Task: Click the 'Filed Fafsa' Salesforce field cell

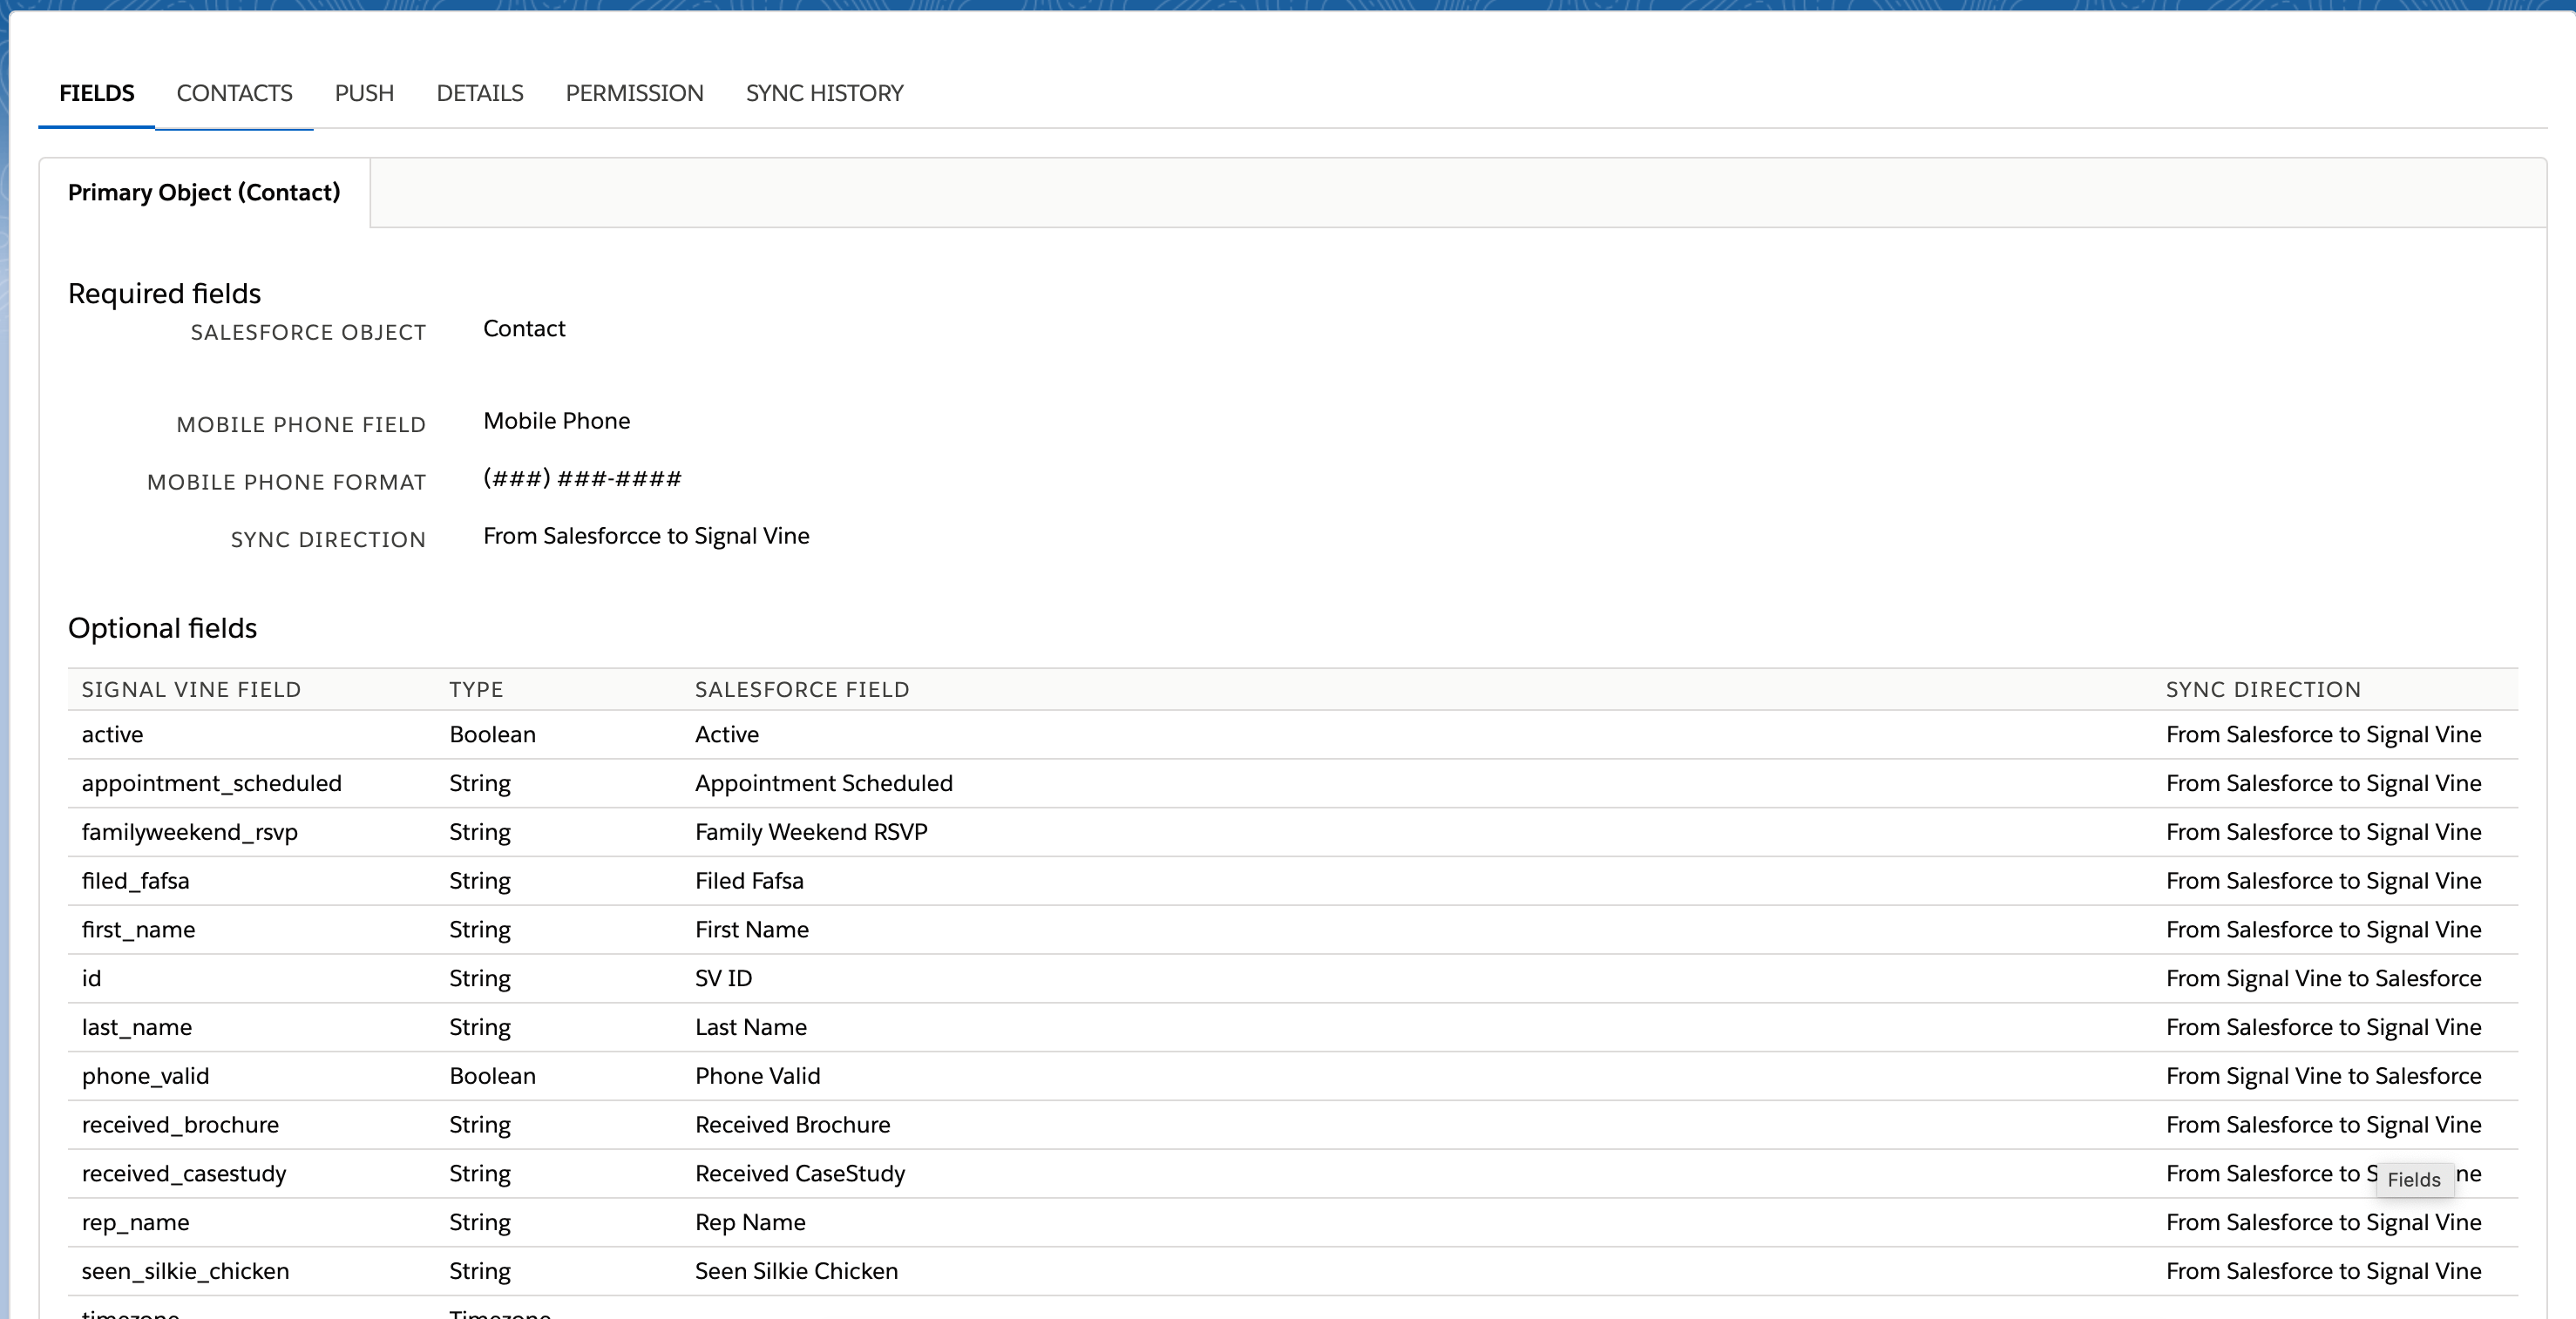Action: click(749, 881)
